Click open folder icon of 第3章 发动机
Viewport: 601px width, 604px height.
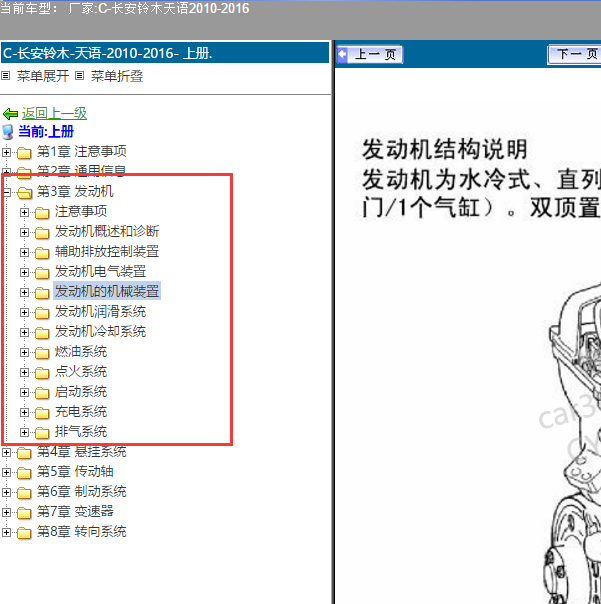[x=24, y=193]
